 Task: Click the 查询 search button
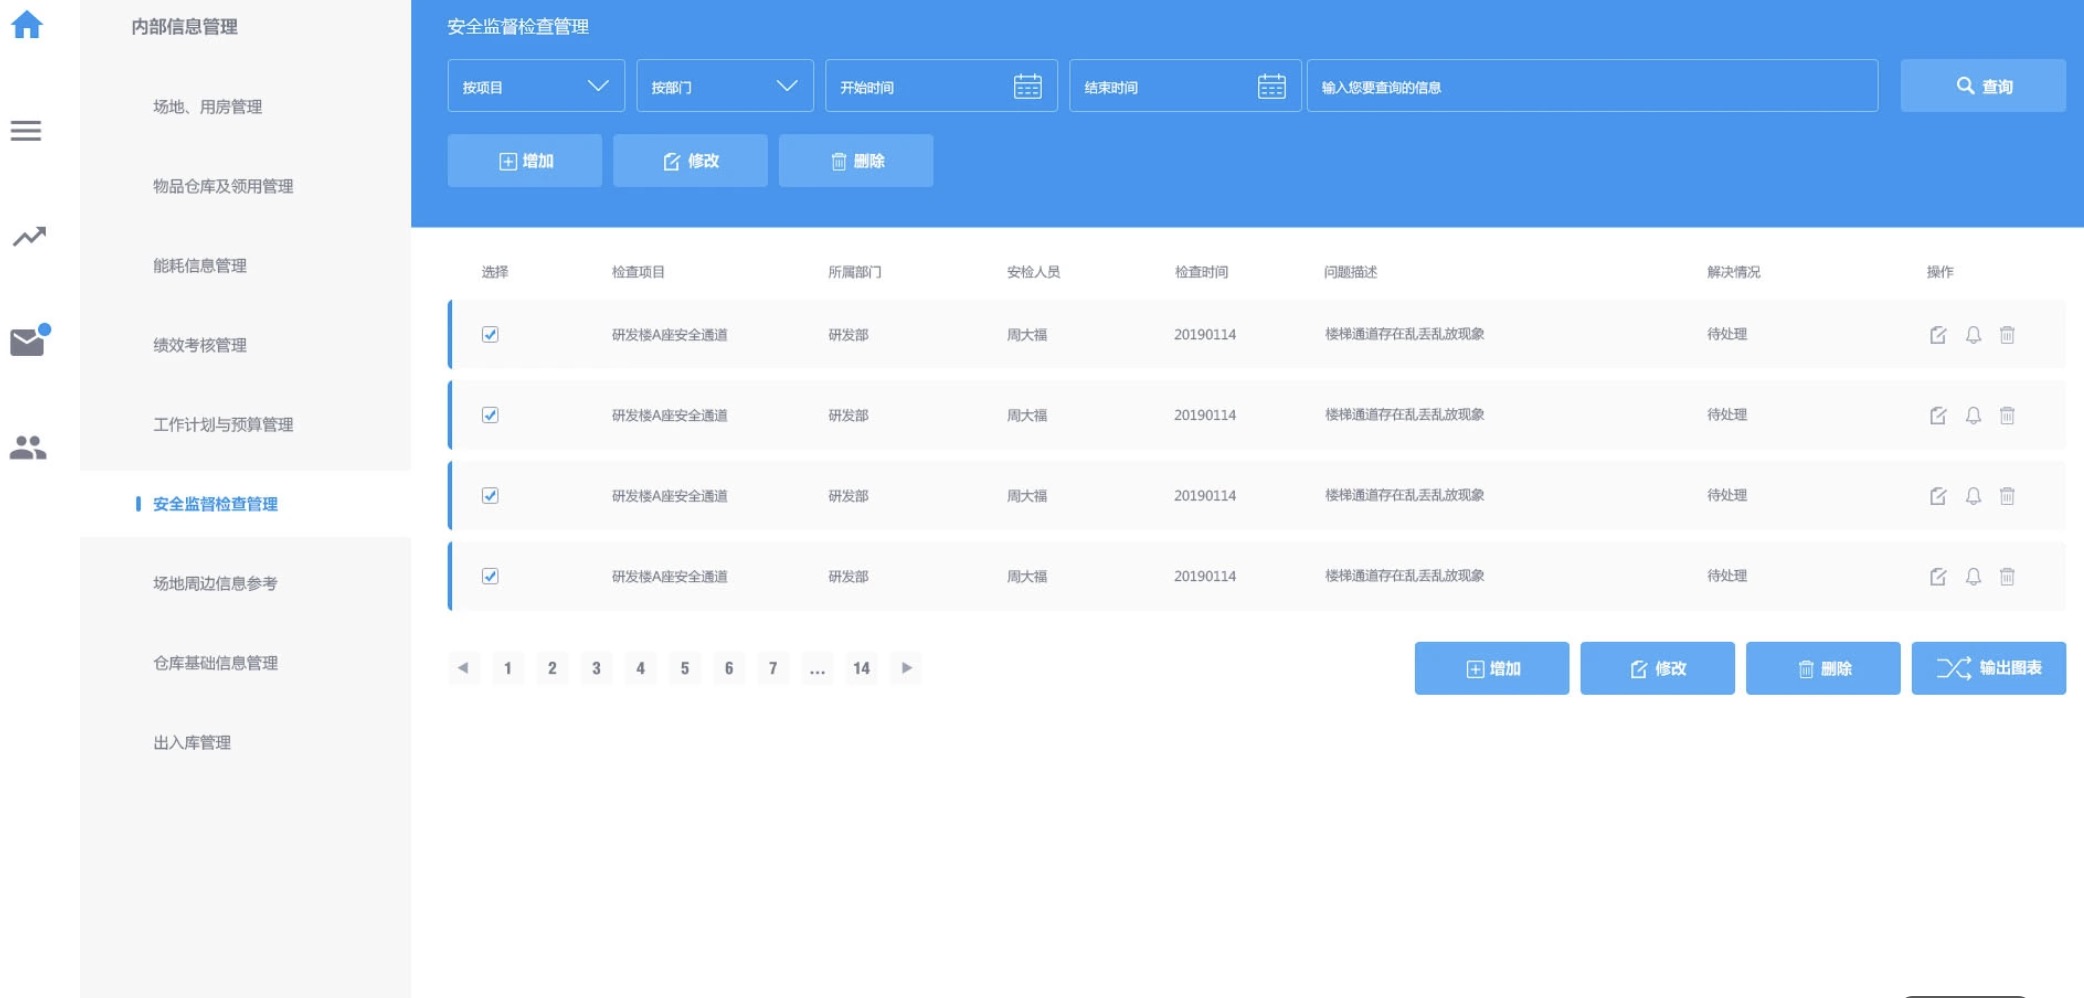pyautogui.click(x=1983, y=86)
